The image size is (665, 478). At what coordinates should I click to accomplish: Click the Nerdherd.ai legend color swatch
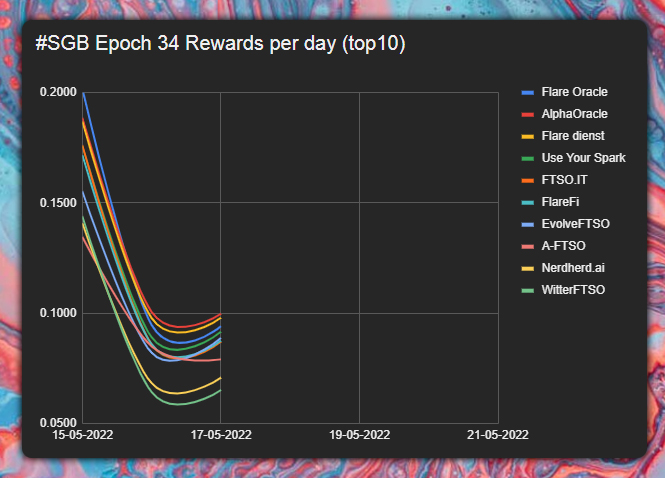click(528, 268)
